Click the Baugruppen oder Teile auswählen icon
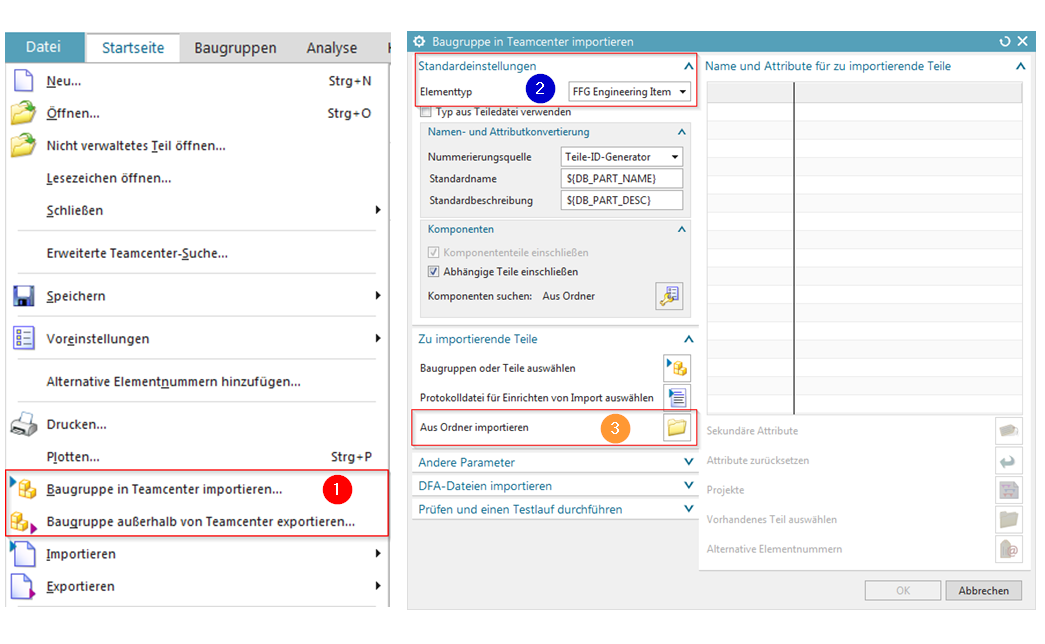Image resolution: width=1045 pixels, height=644 pixels. (x=677, y=368)
